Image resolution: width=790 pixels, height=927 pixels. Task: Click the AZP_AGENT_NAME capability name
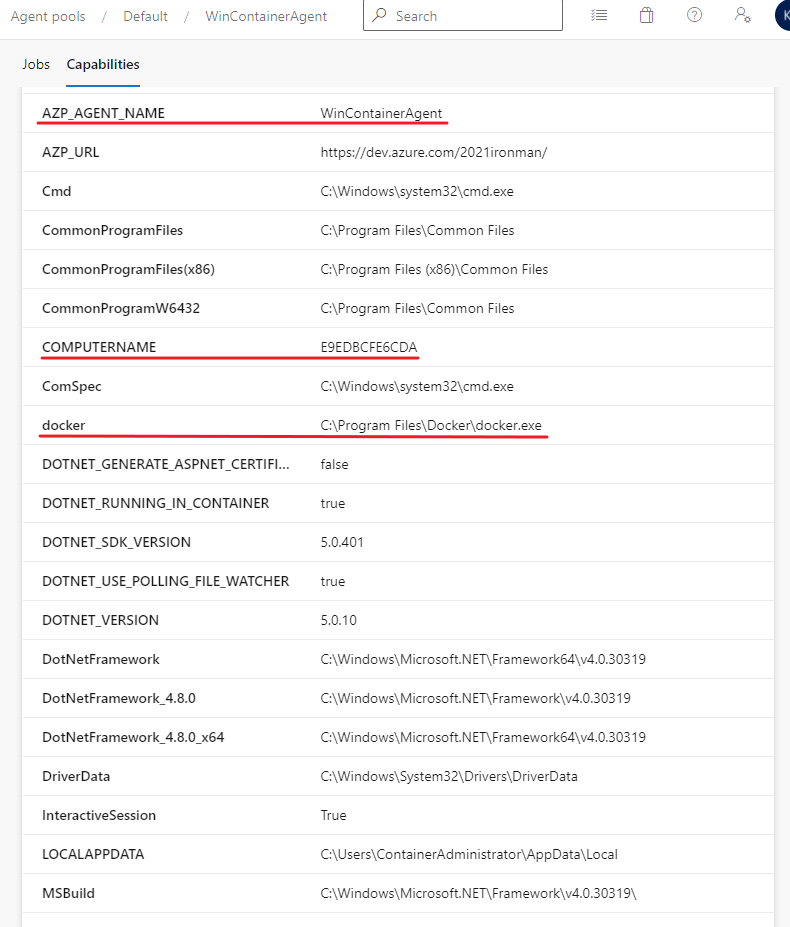point(103,113)
